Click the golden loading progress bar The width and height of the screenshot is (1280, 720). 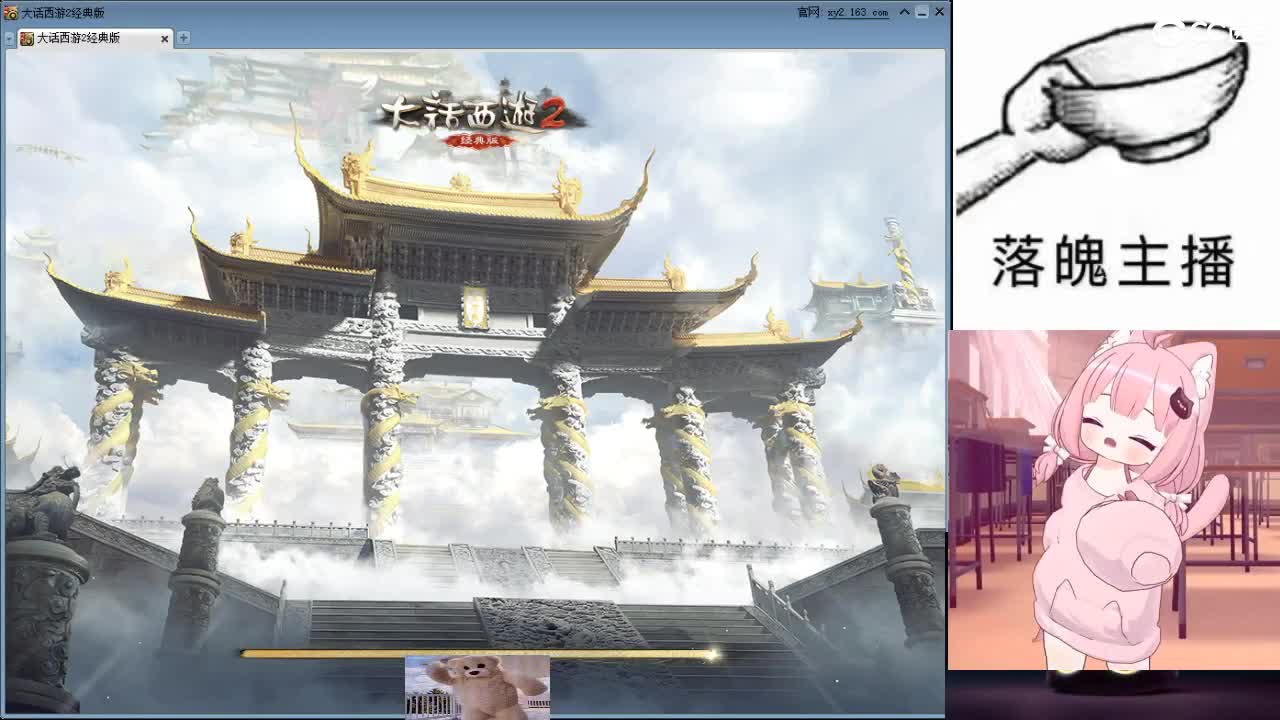[479, 654]
